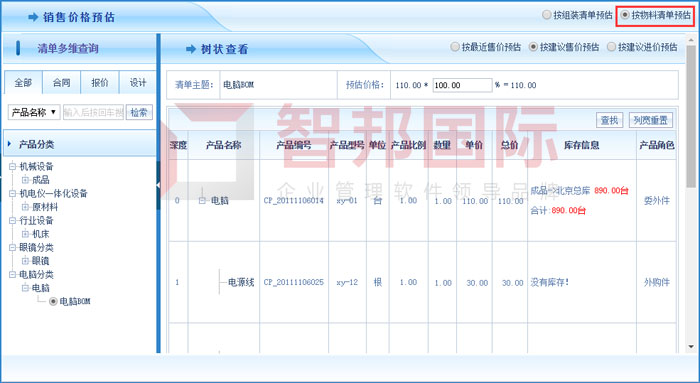700x383 pixels.
Task: Click the blue arrow icon beside 销售价格预估
Action: 33,17
